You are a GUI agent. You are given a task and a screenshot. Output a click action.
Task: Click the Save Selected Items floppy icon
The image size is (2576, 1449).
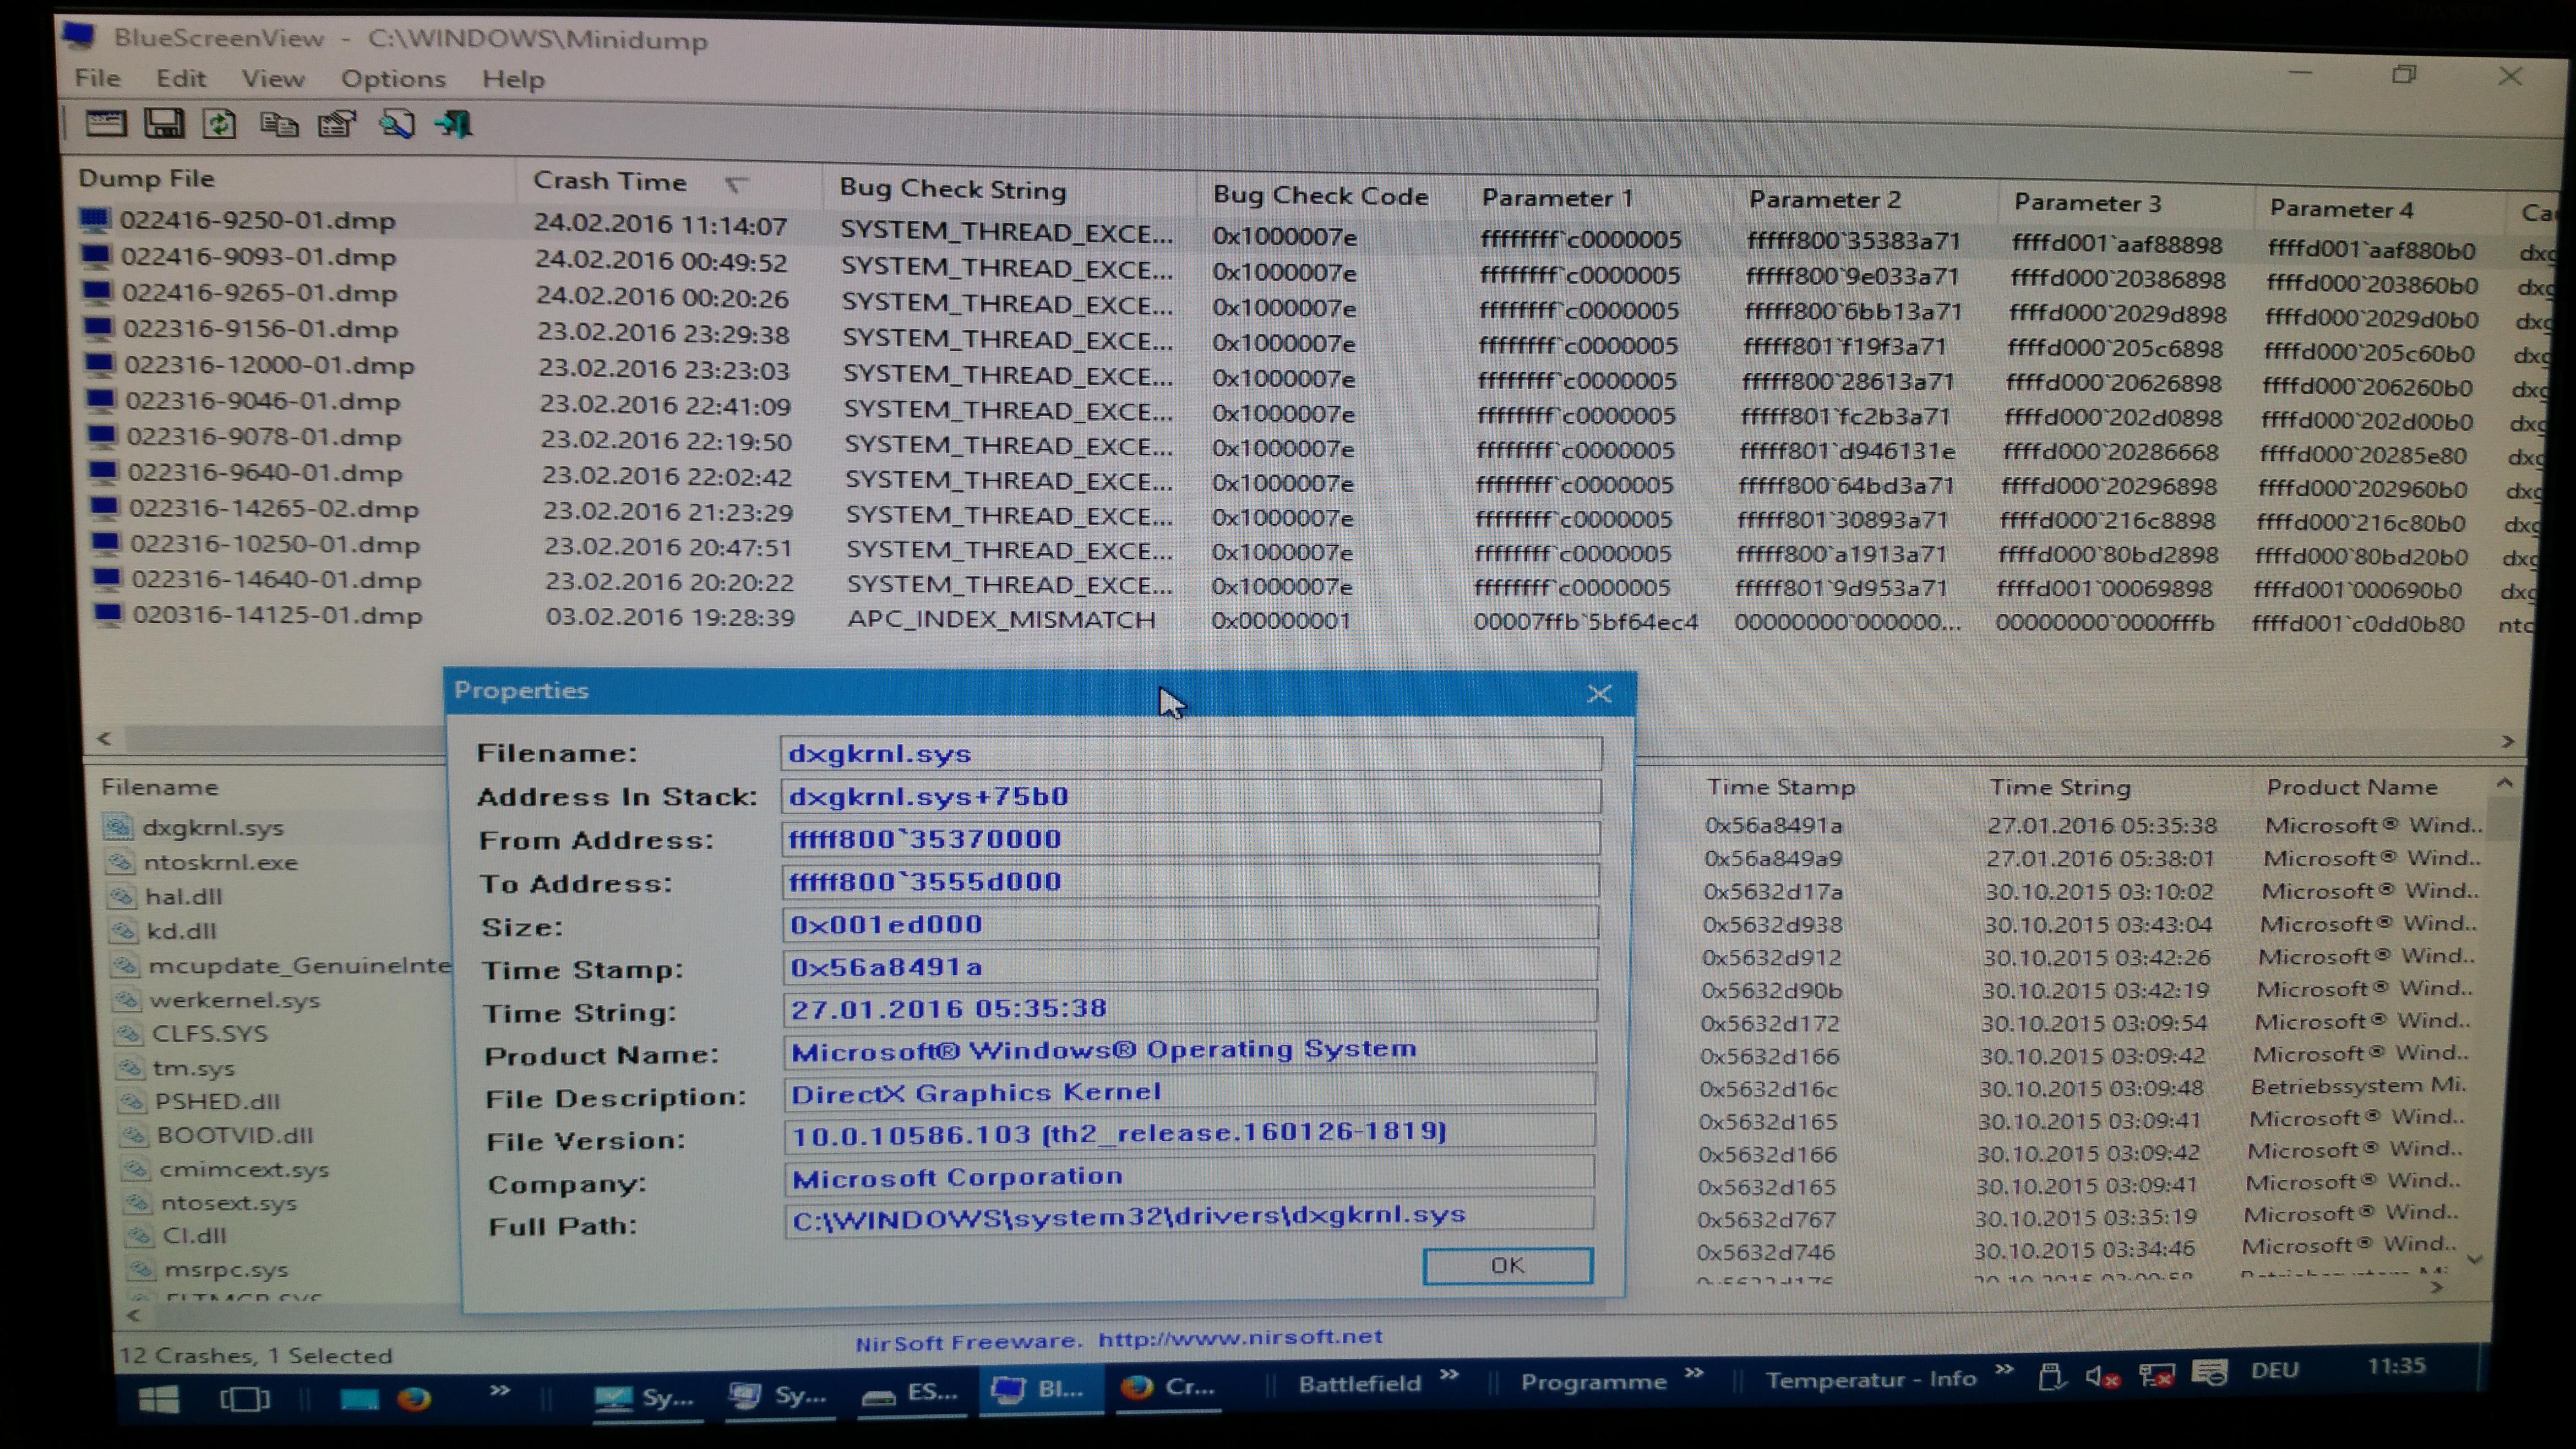pos(164,124)
